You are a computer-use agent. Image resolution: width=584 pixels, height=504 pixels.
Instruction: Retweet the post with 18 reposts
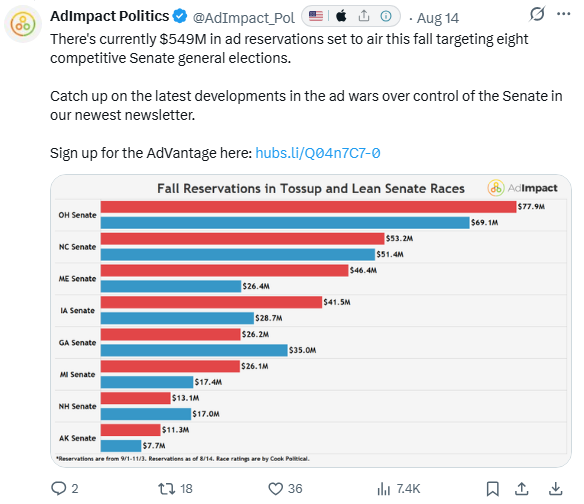click(166, 488)
